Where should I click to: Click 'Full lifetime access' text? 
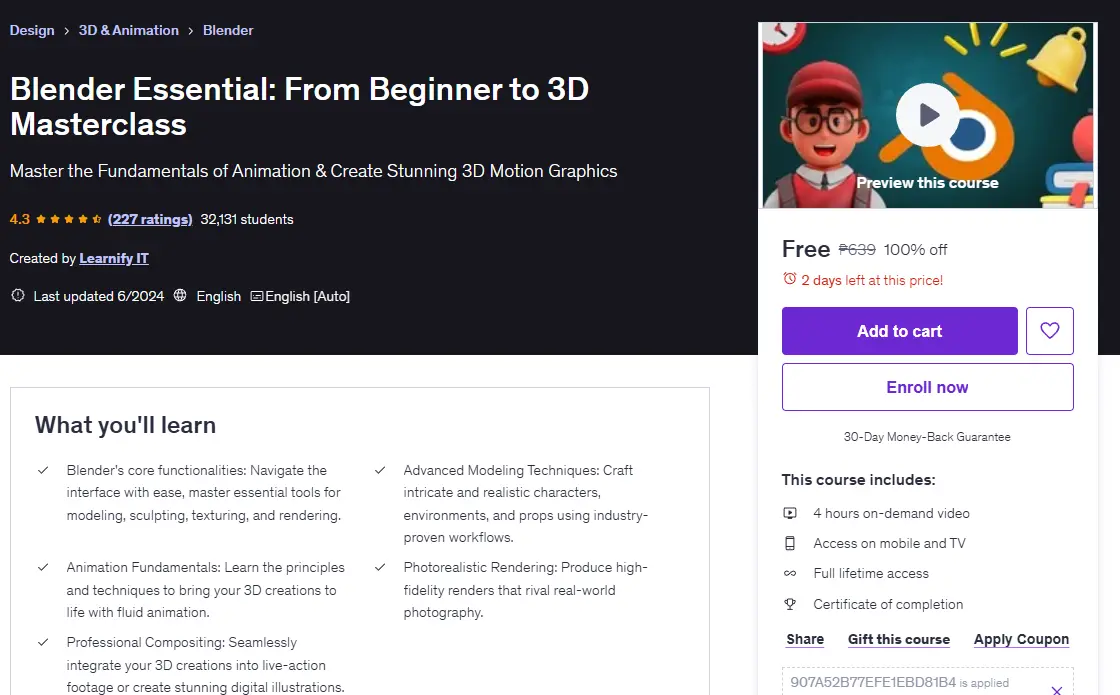[x=871, y=573]
